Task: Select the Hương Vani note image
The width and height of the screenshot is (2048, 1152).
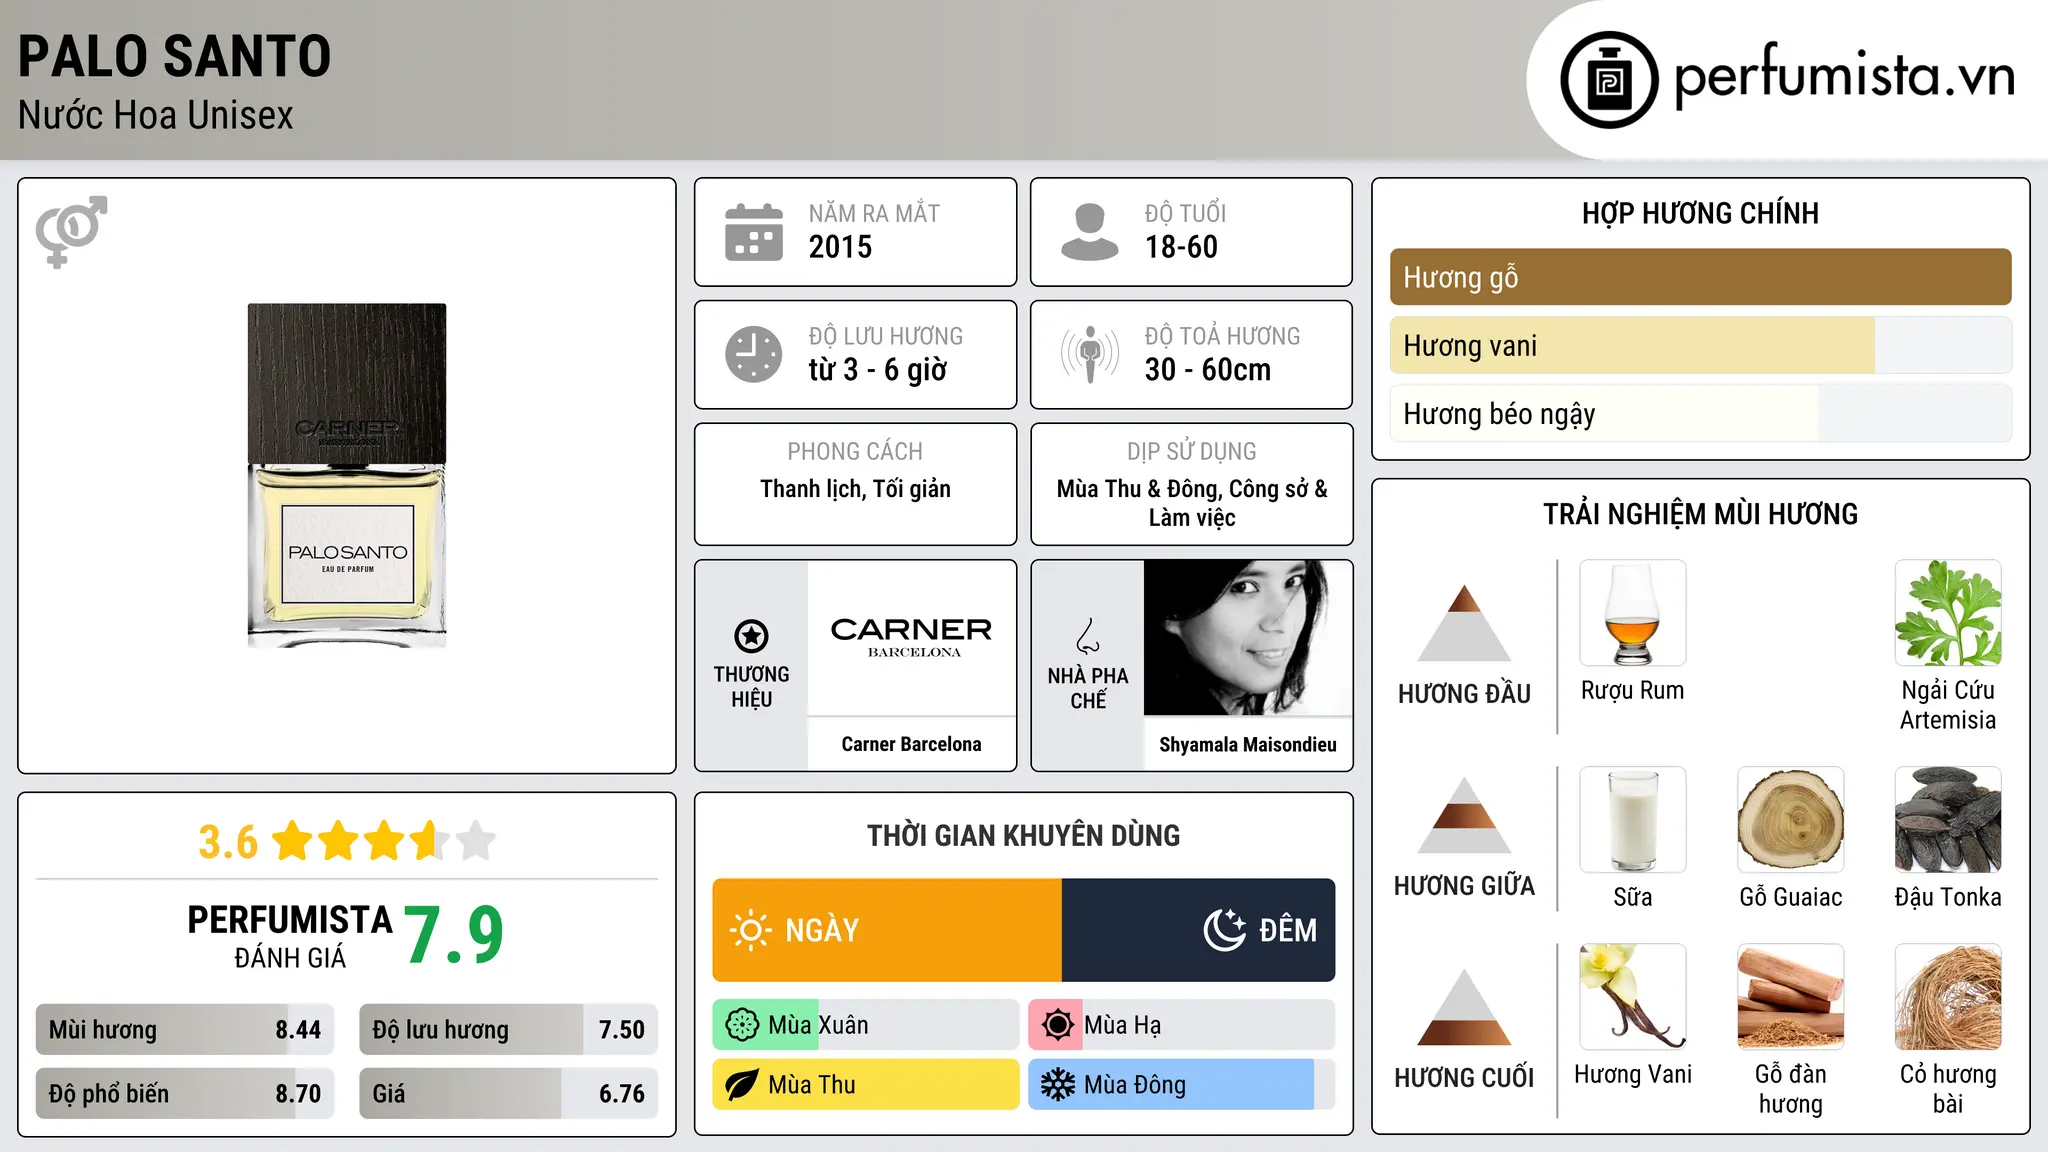Action: click(x=1633, y=997)
